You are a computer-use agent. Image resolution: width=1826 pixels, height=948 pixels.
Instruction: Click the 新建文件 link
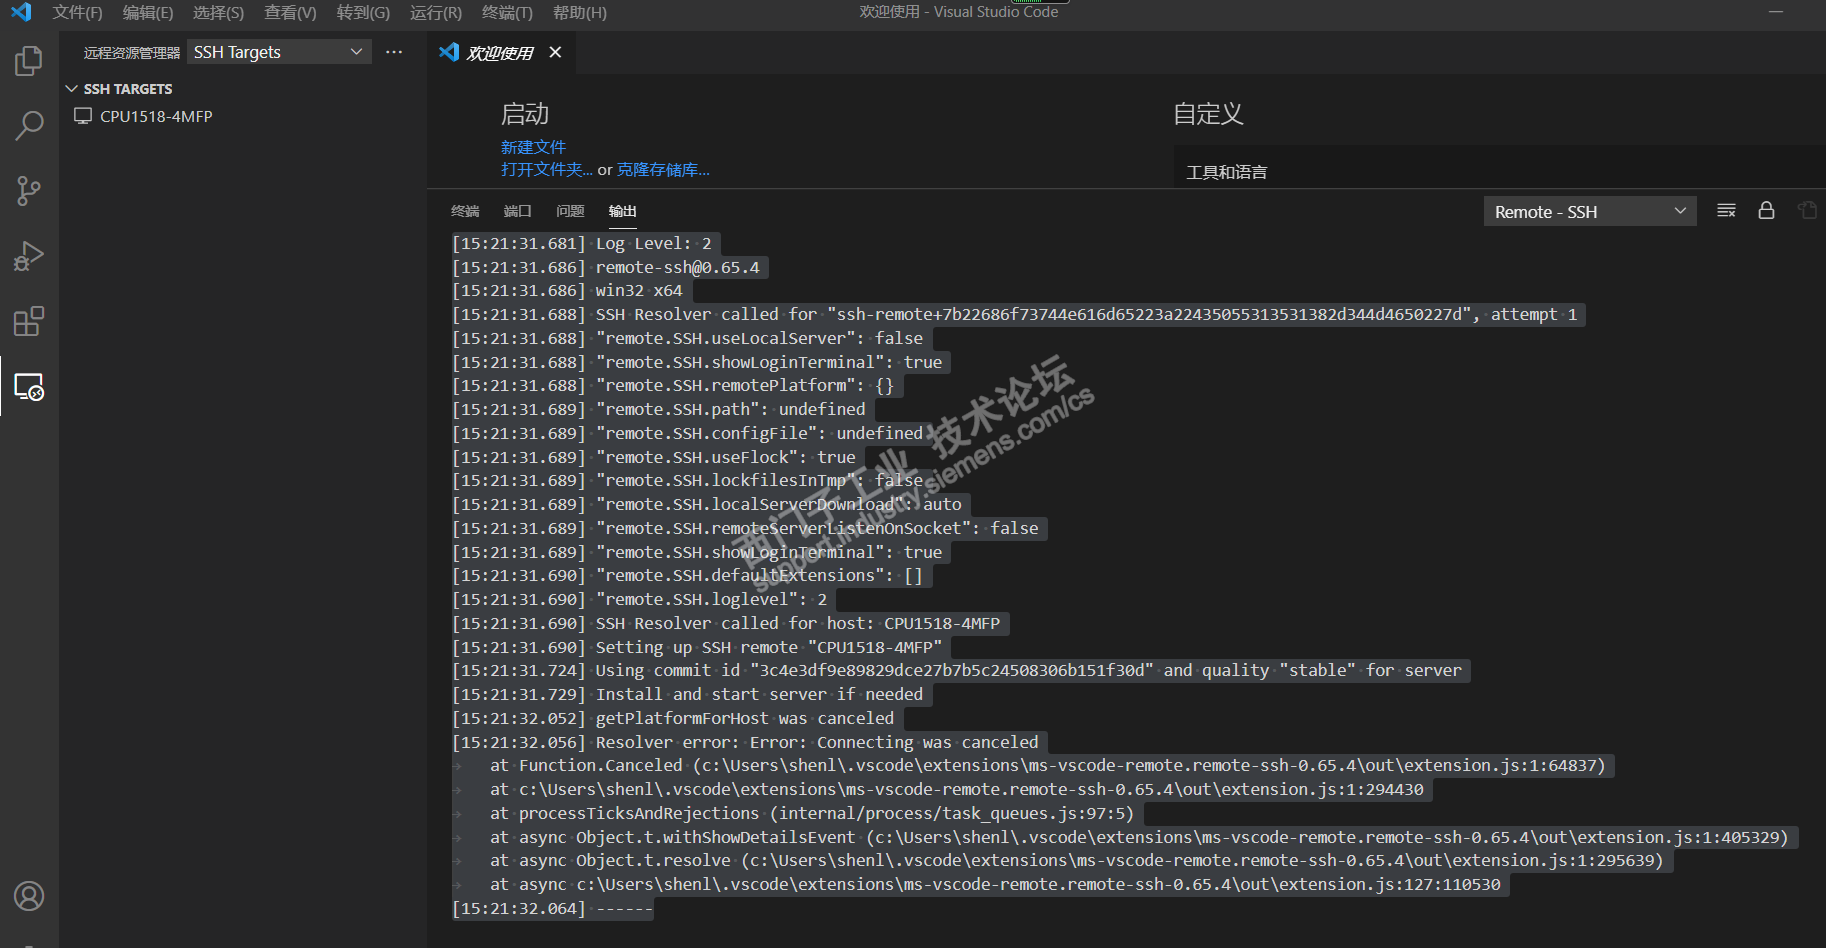(533, 147)
